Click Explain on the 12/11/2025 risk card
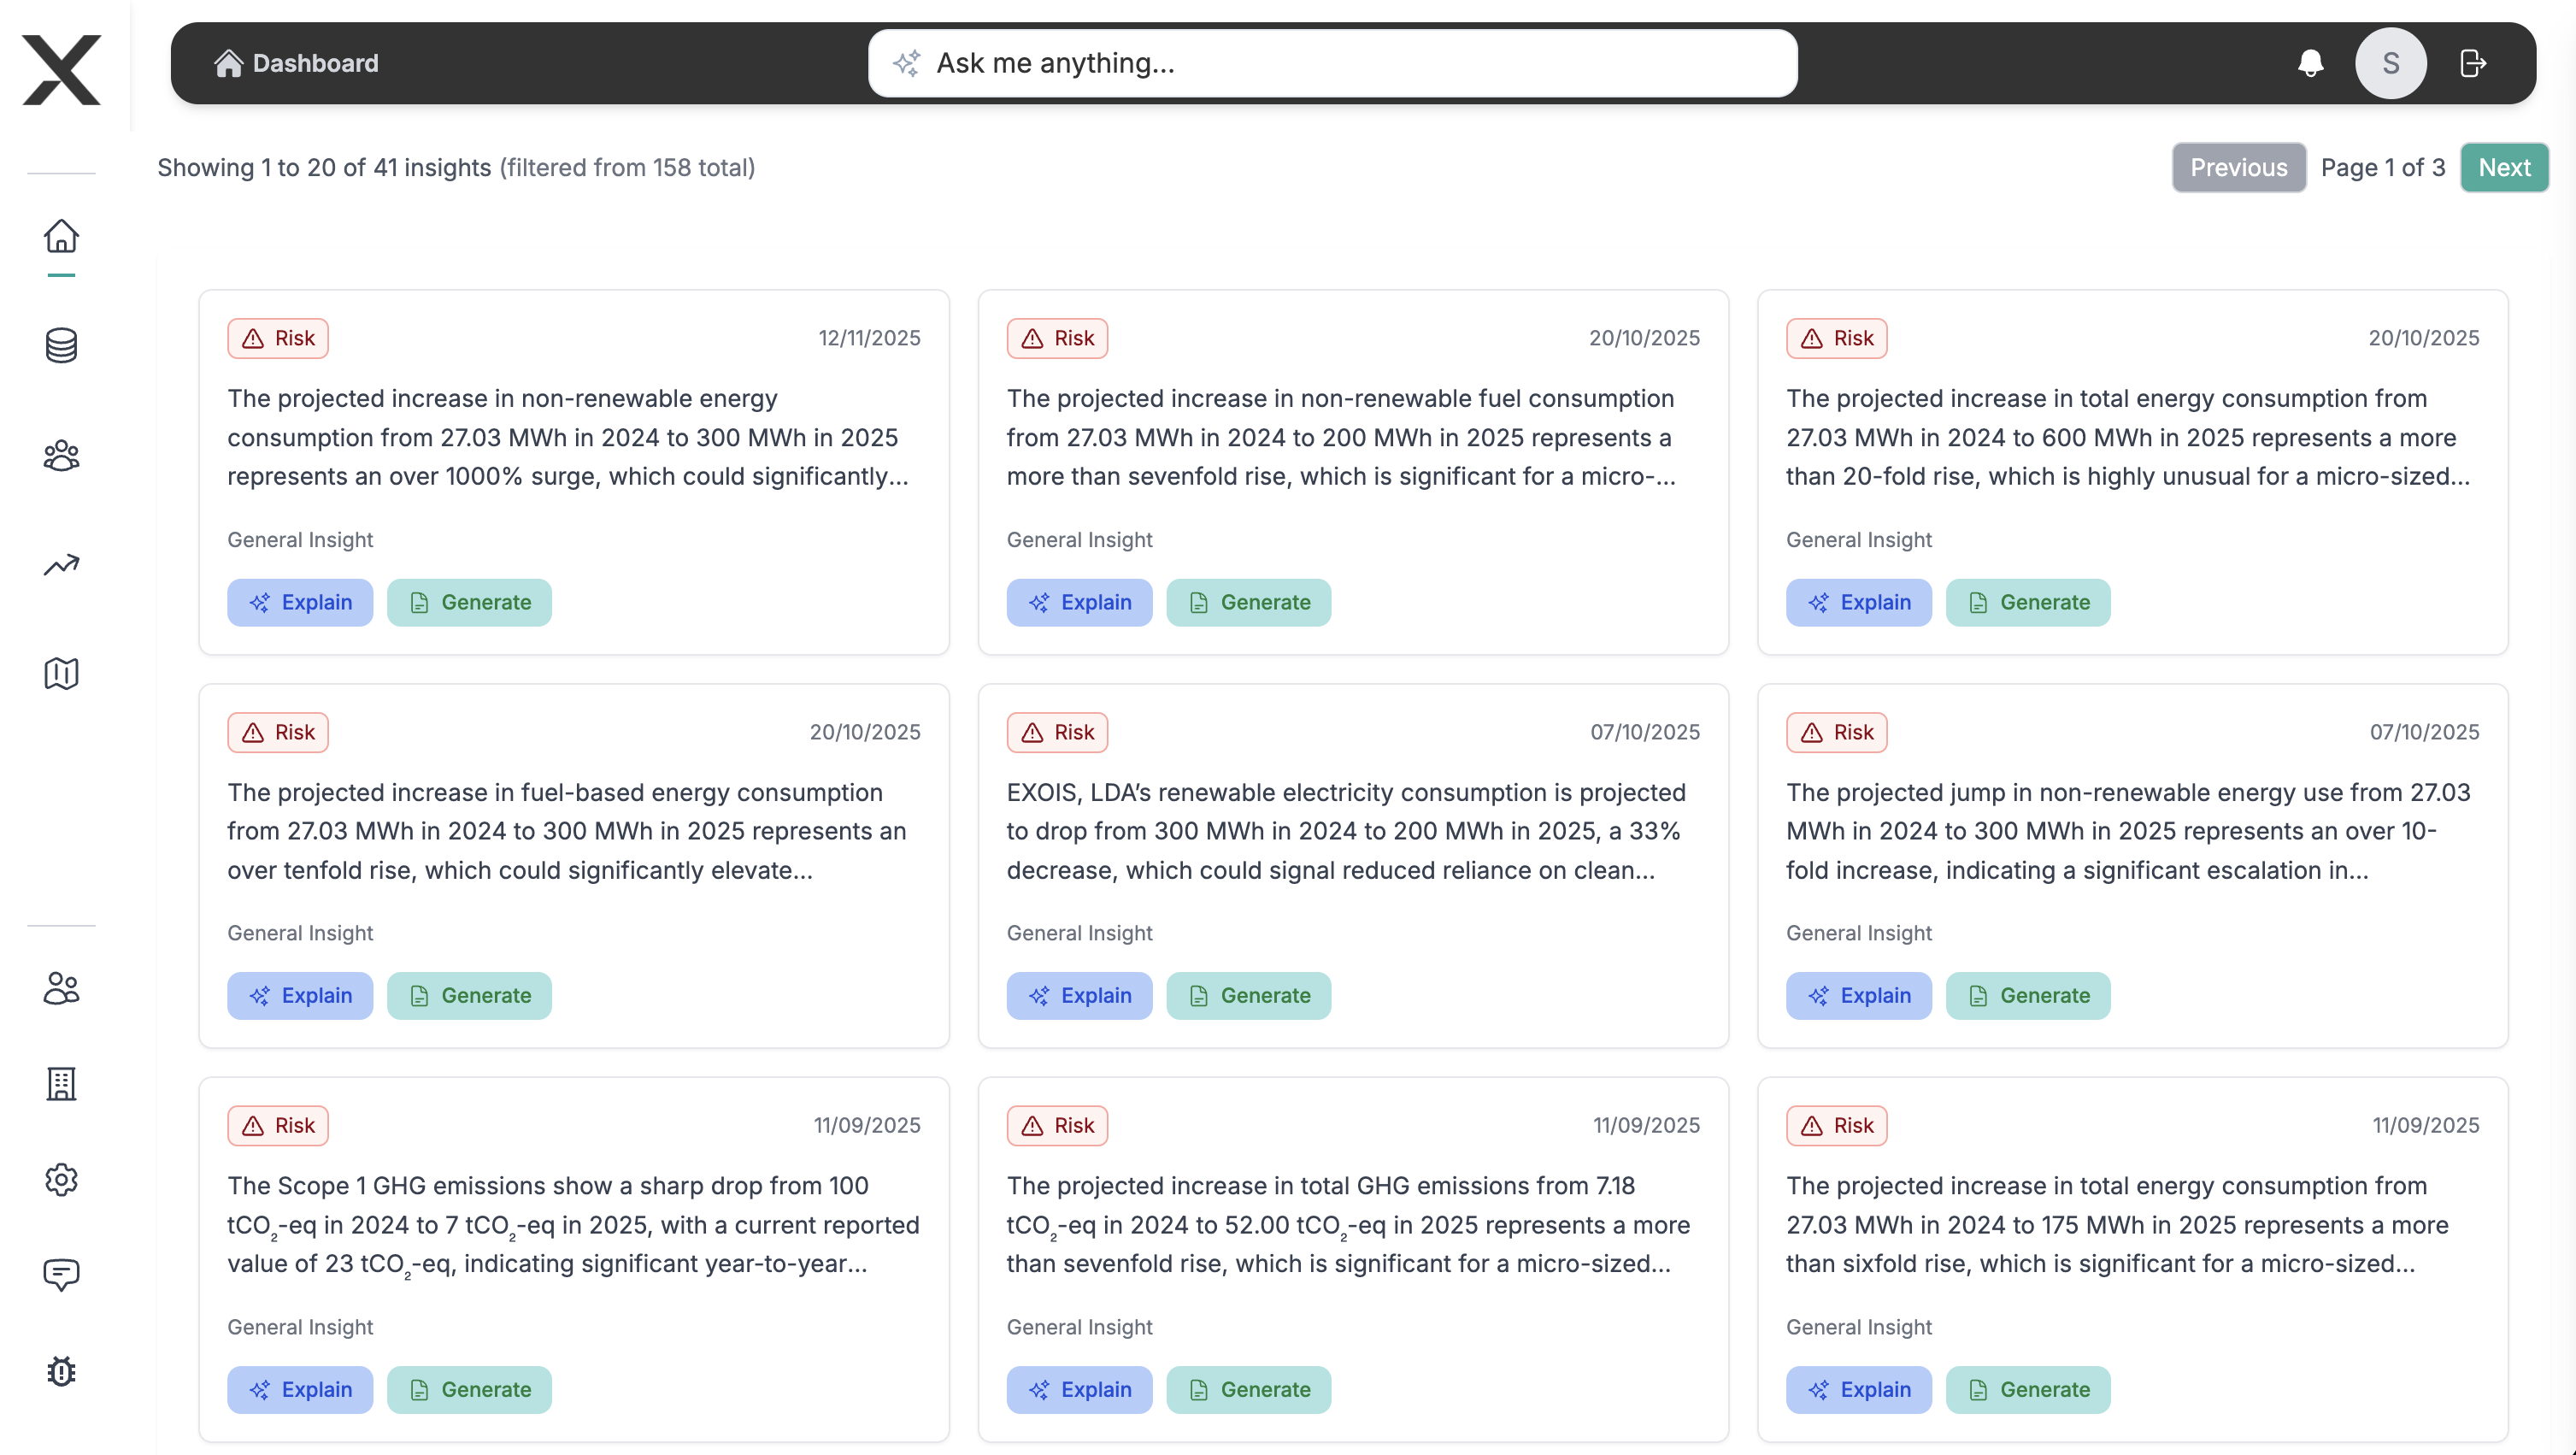 [299, 602]
